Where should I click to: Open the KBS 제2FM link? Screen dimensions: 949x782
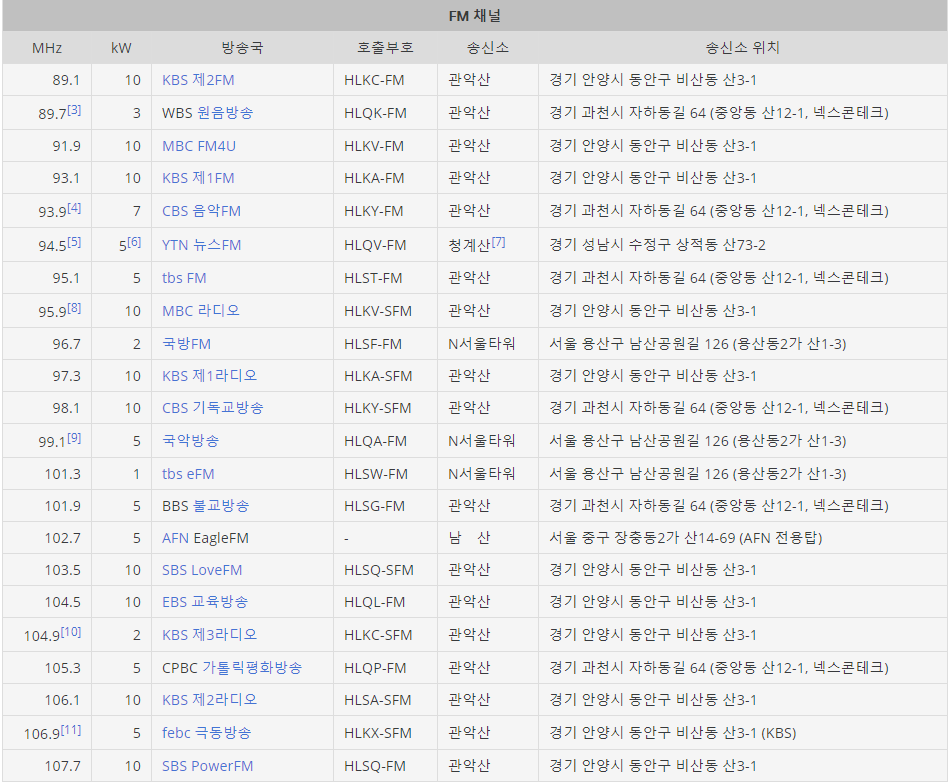coord(198,80)
